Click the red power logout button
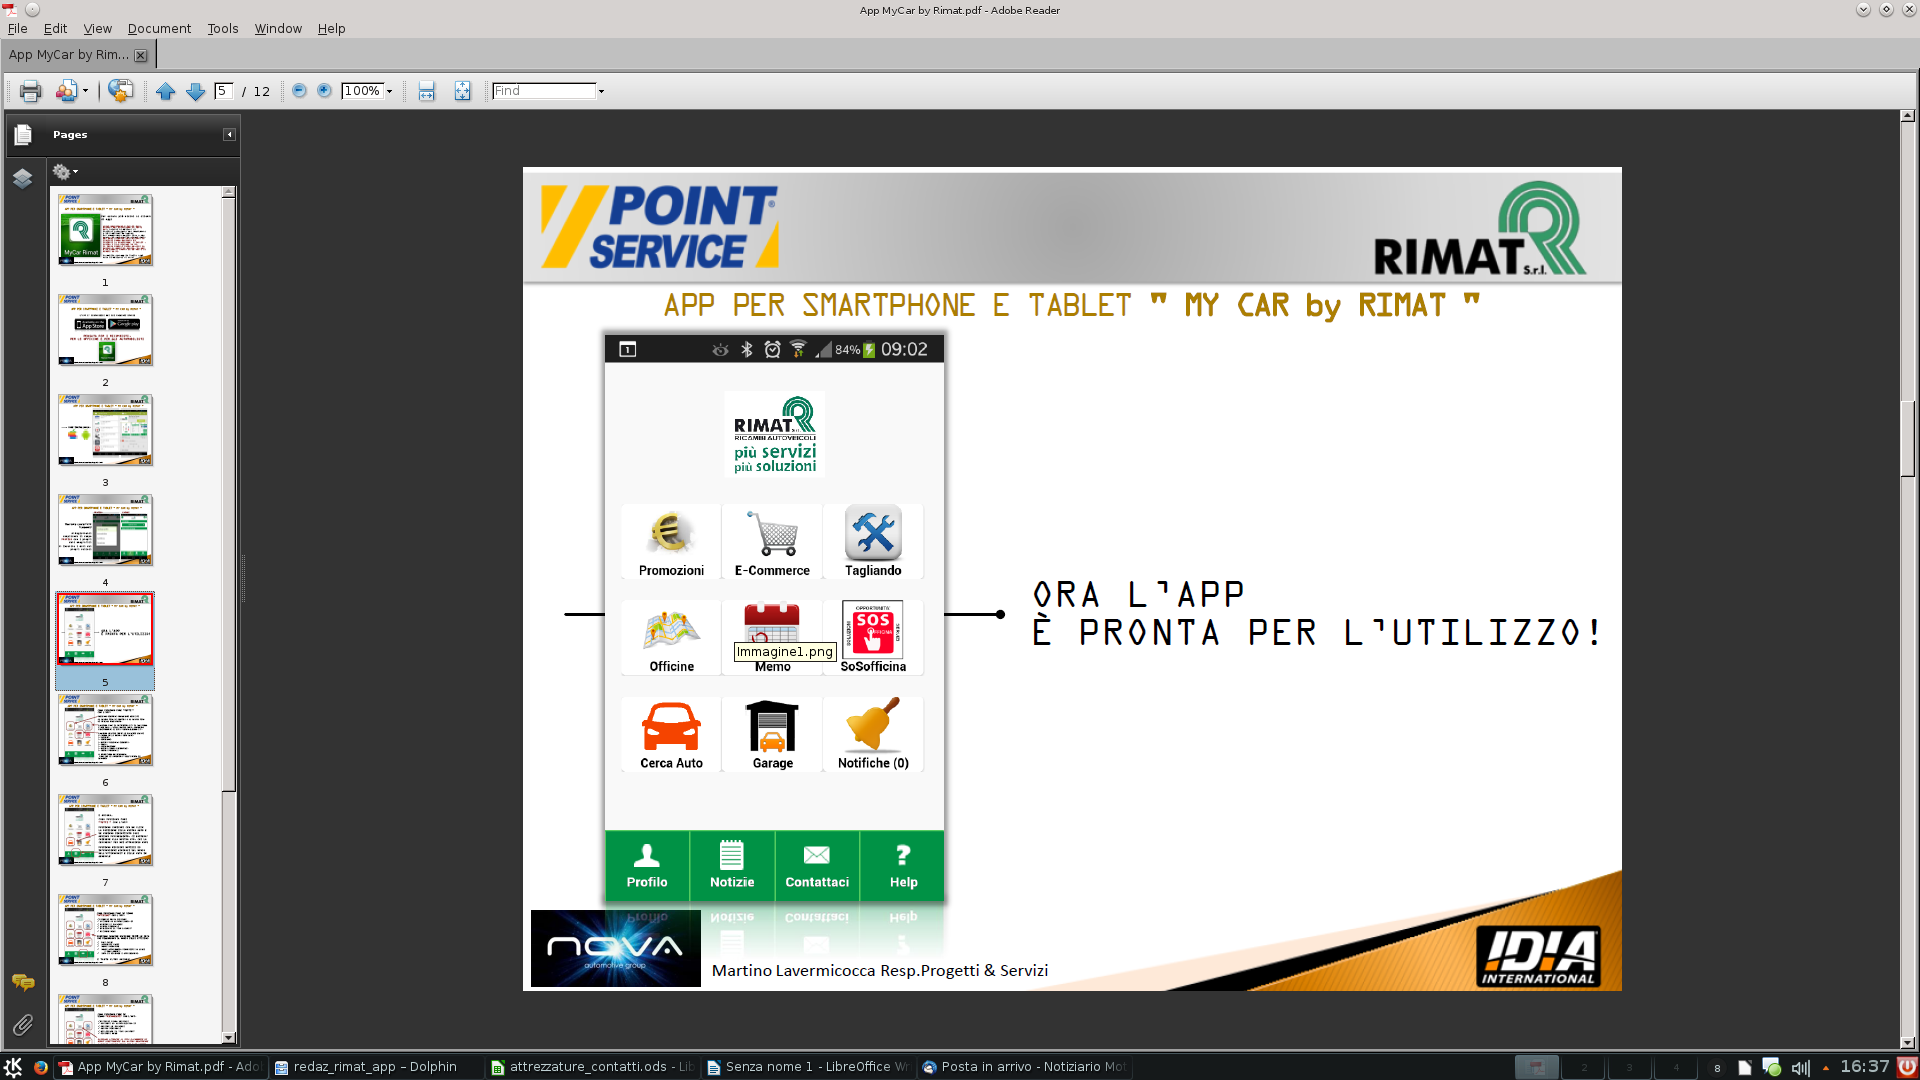Image resolution: width=1920 pixels, height=1080 pixels. click(1906, 1067)
